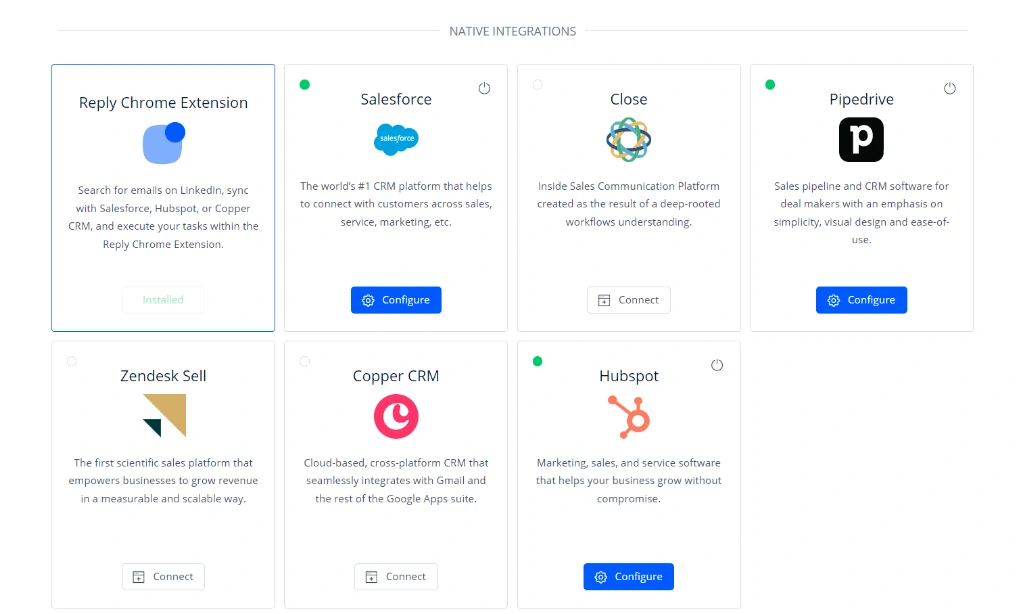
Task: Click the Copper CRM pink logo
Action: pos(396,416)
